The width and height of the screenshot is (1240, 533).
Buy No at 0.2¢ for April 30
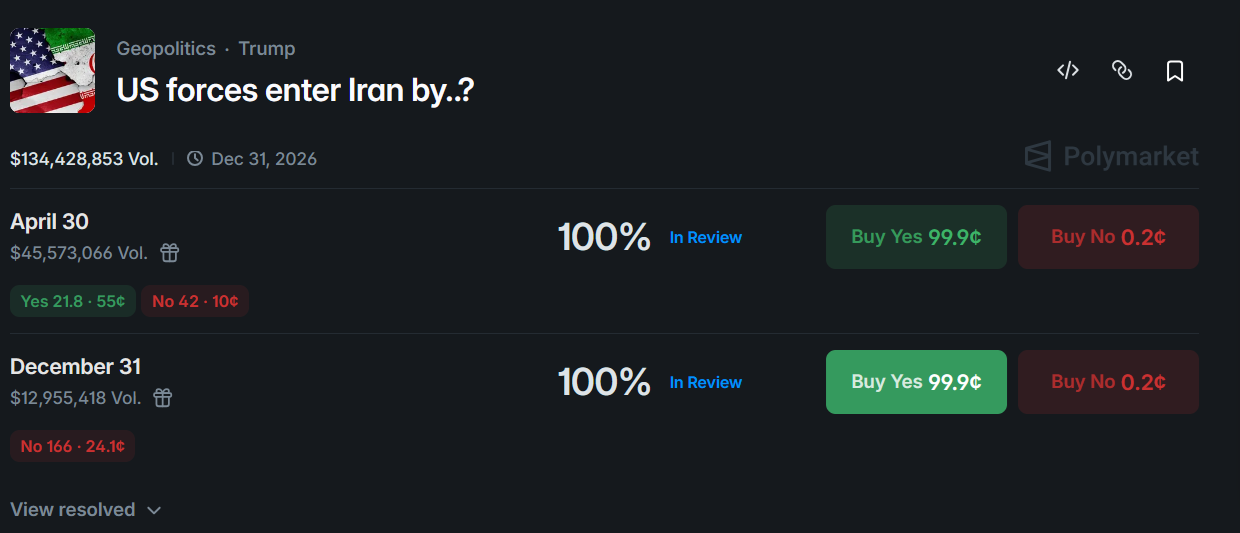point(1108,237)
